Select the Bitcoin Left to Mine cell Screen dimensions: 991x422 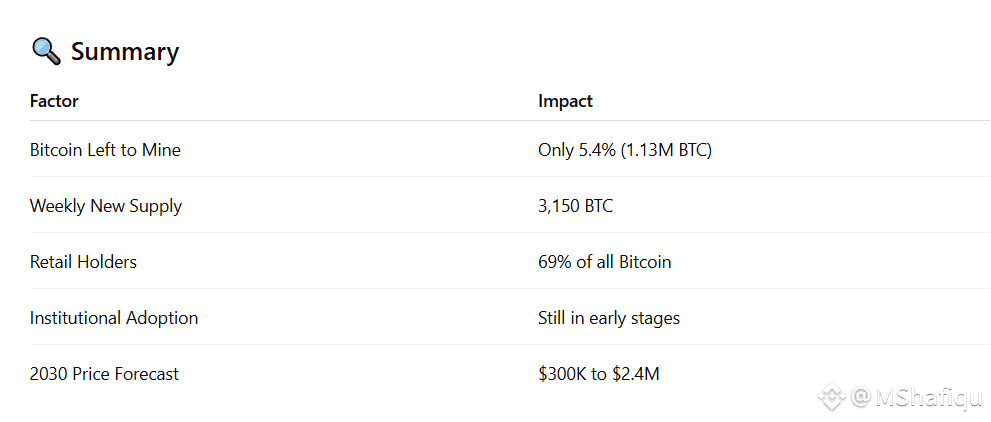pyautogui.click(x=105, y=150)
